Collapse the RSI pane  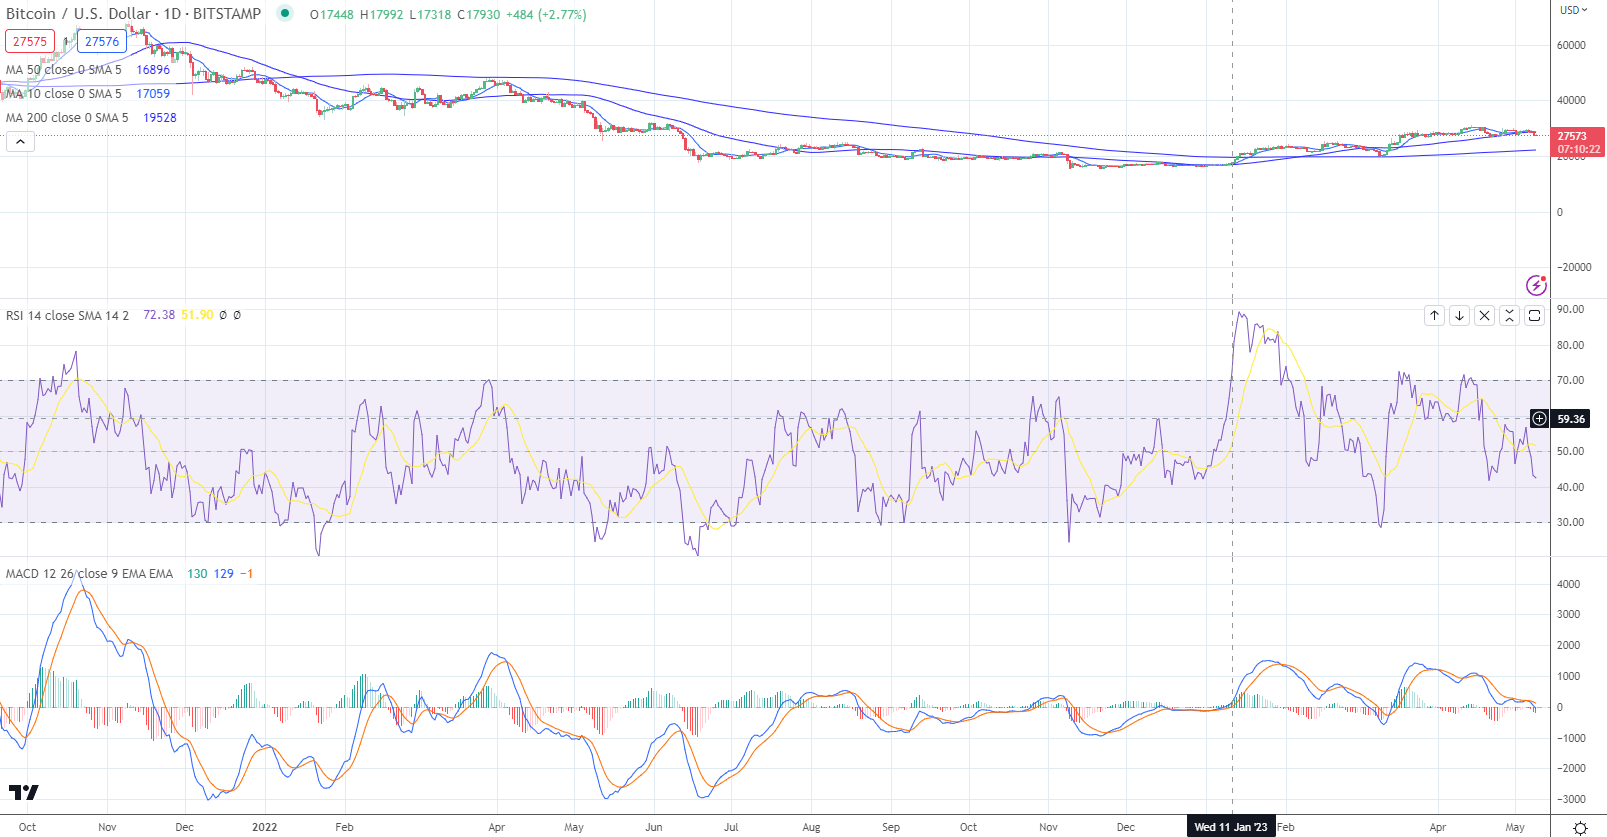coord(1509,315)
